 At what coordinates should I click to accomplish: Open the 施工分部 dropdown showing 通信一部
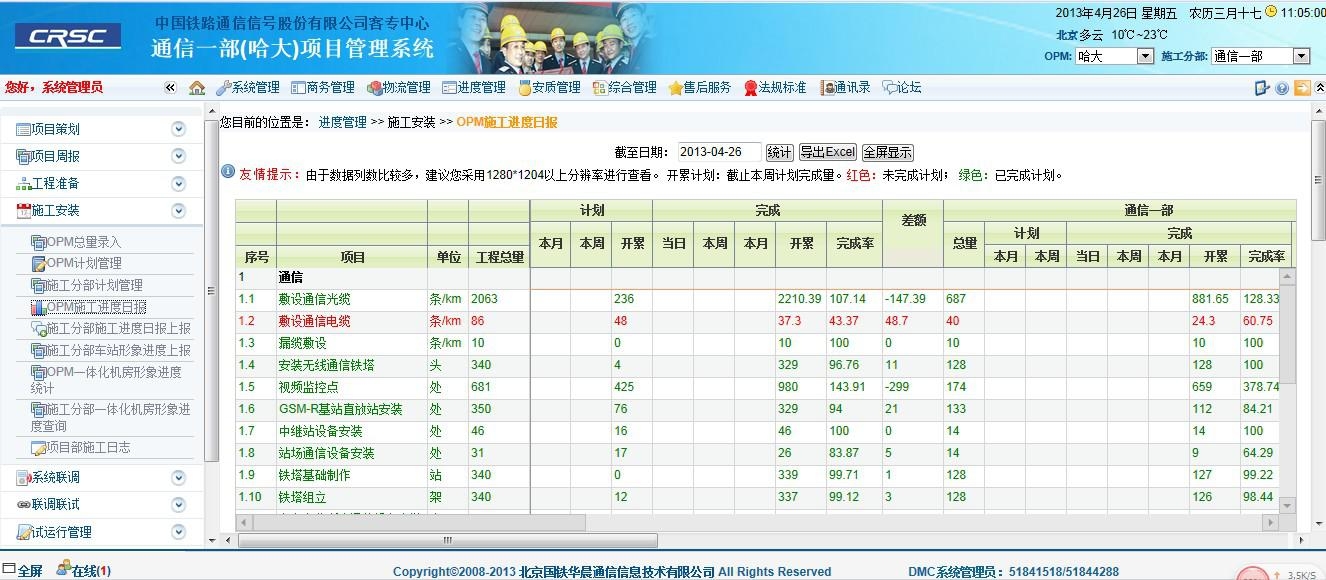pos(1301,57)
